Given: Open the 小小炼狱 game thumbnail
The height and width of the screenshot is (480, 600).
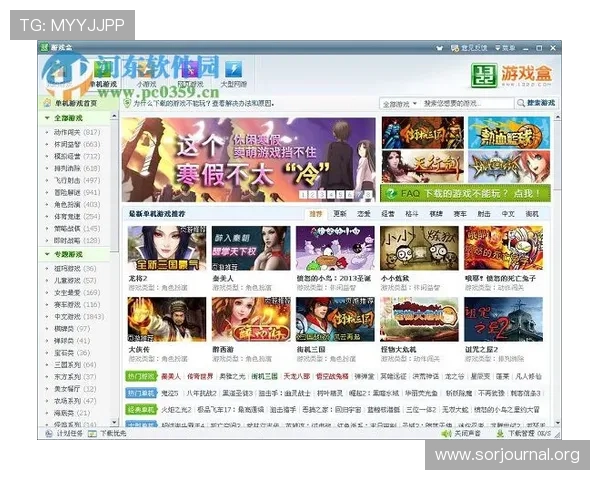Looking at the screenshot, I should coord(419,248).
